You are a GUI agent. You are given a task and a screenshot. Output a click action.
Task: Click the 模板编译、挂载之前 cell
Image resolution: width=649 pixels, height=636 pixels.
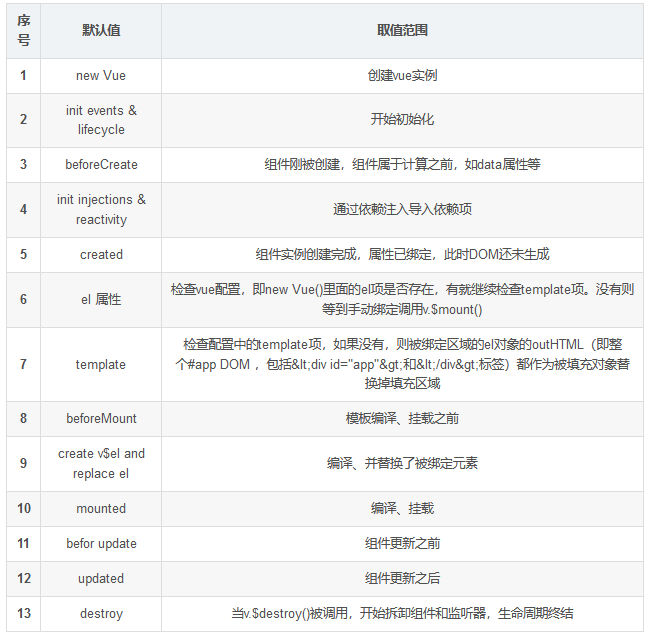[x=402, y=419]
